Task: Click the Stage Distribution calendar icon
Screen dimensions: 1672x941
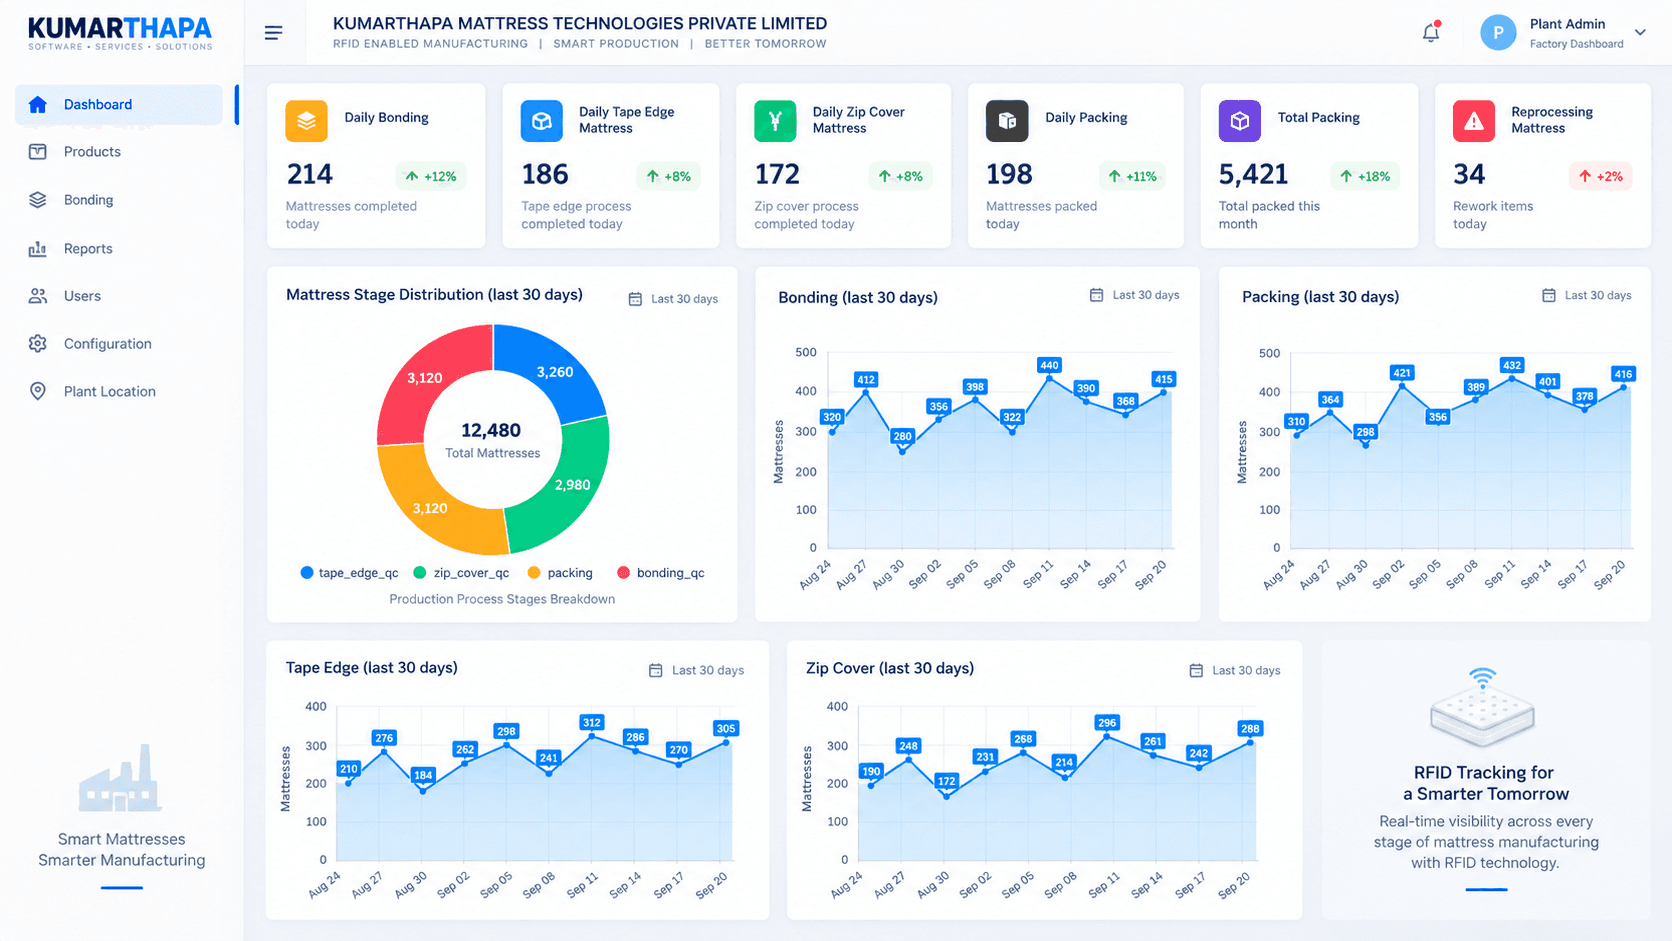Action: point(635,299)
